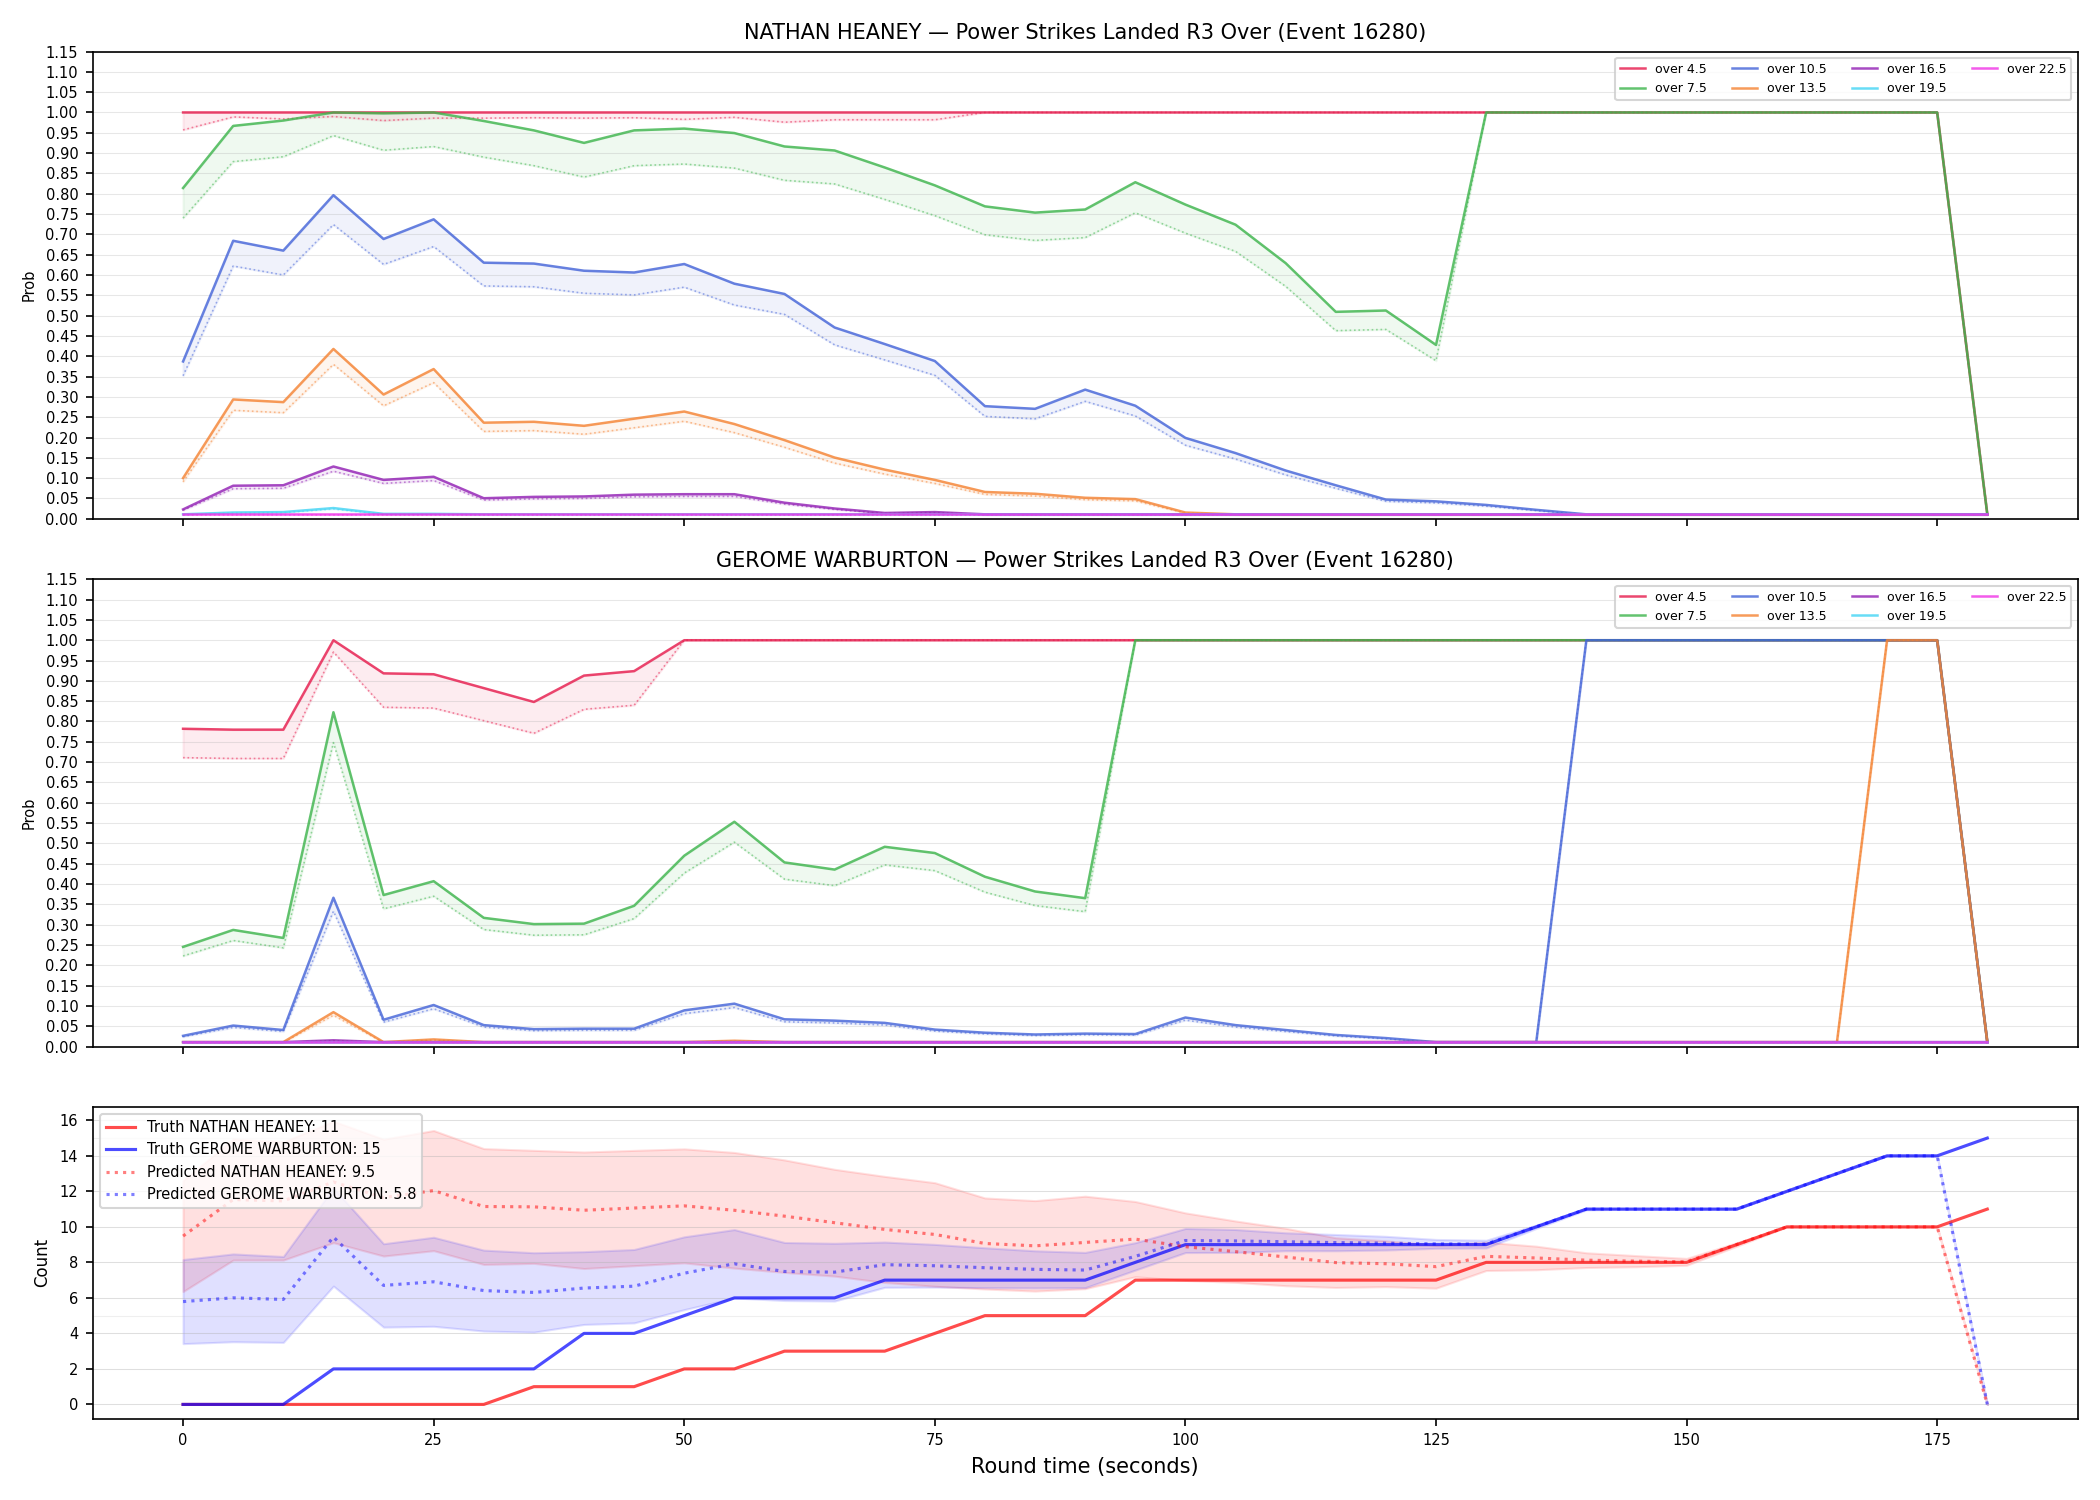
Task: Click the x-axis tick label 25
Action: (x=433, y=1440)
